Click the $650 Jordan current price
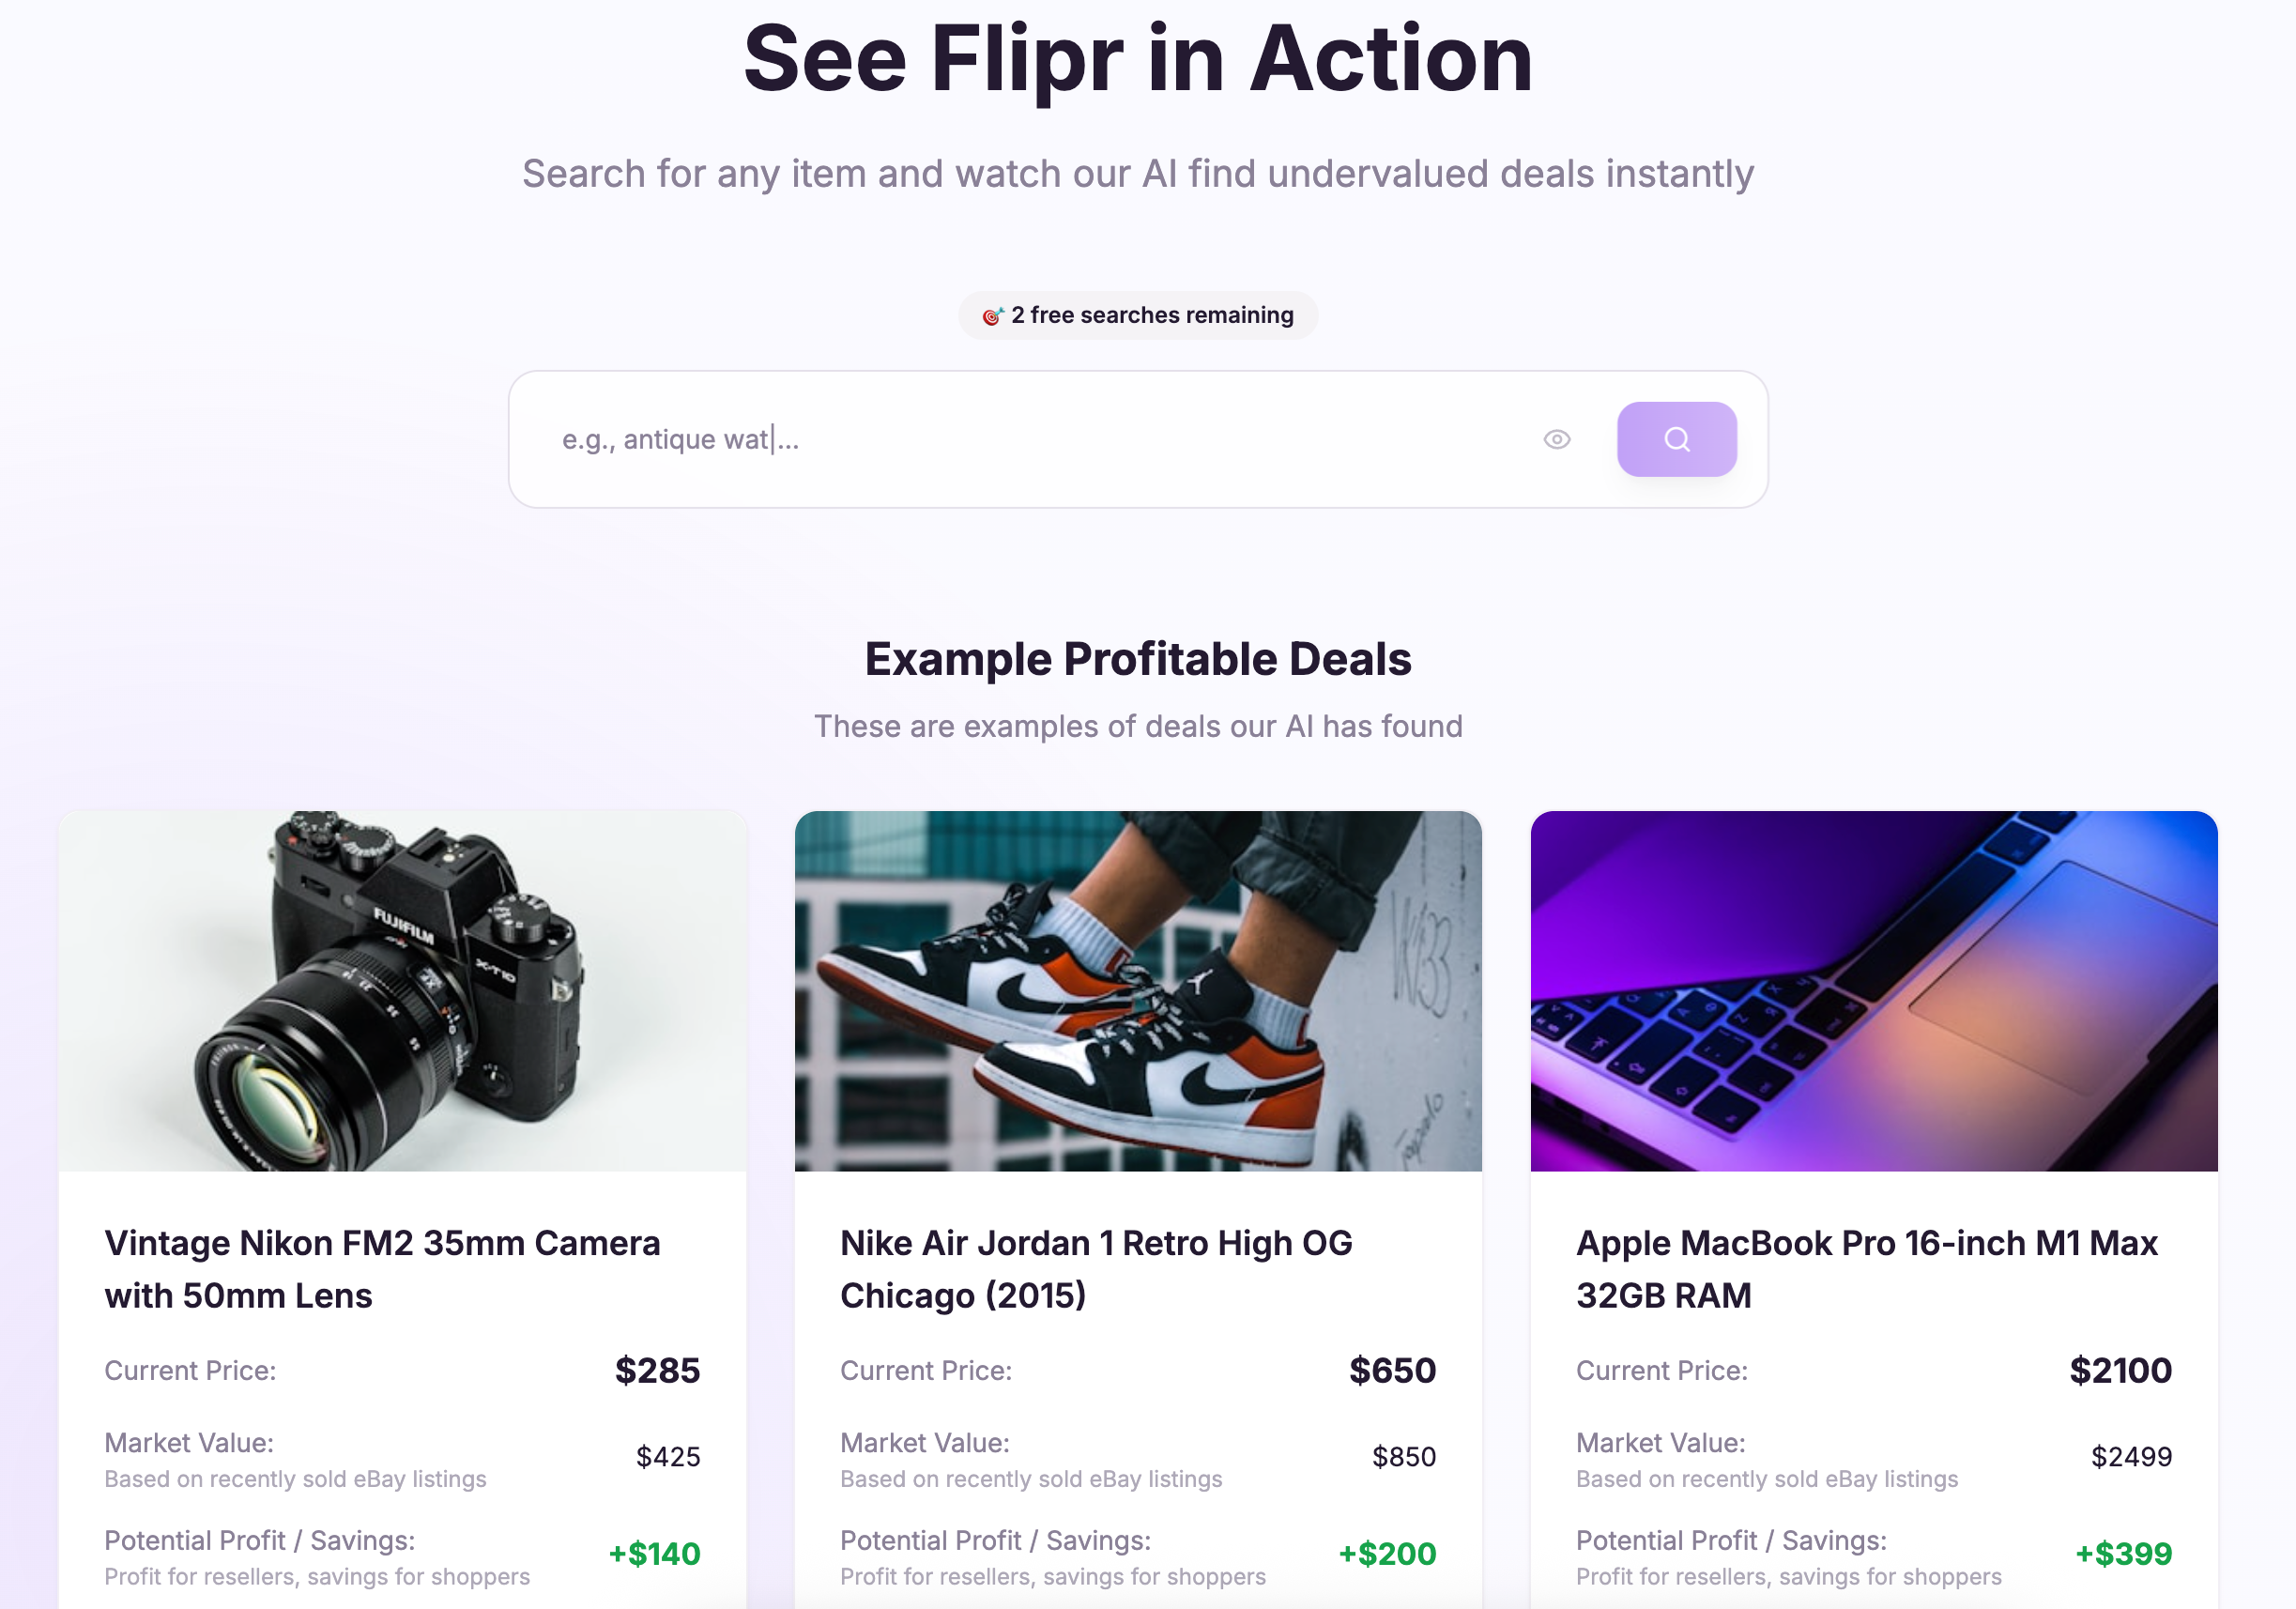The image size is (2296, 1609). click(1392, 1370)
